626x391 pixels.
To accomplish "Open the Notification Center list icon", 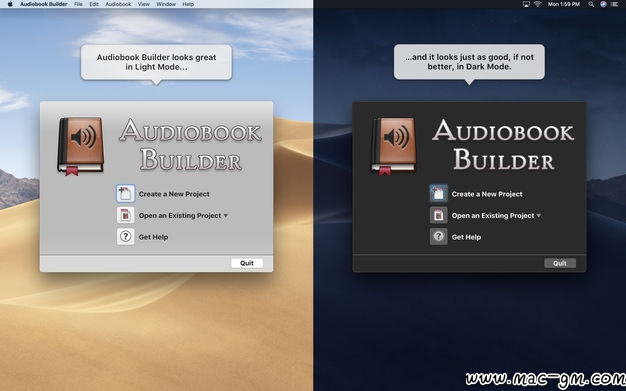I will [x=614, y=4].
